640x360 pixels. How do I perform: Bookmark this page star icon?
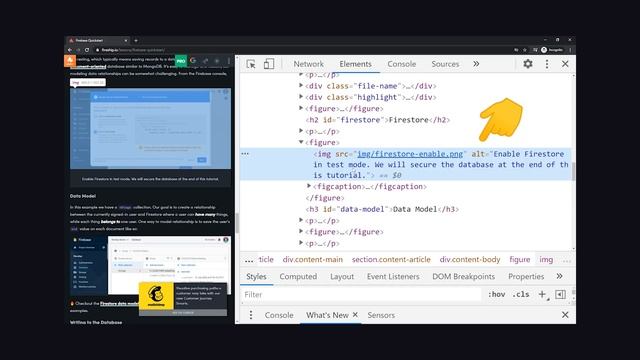point(525,50)
